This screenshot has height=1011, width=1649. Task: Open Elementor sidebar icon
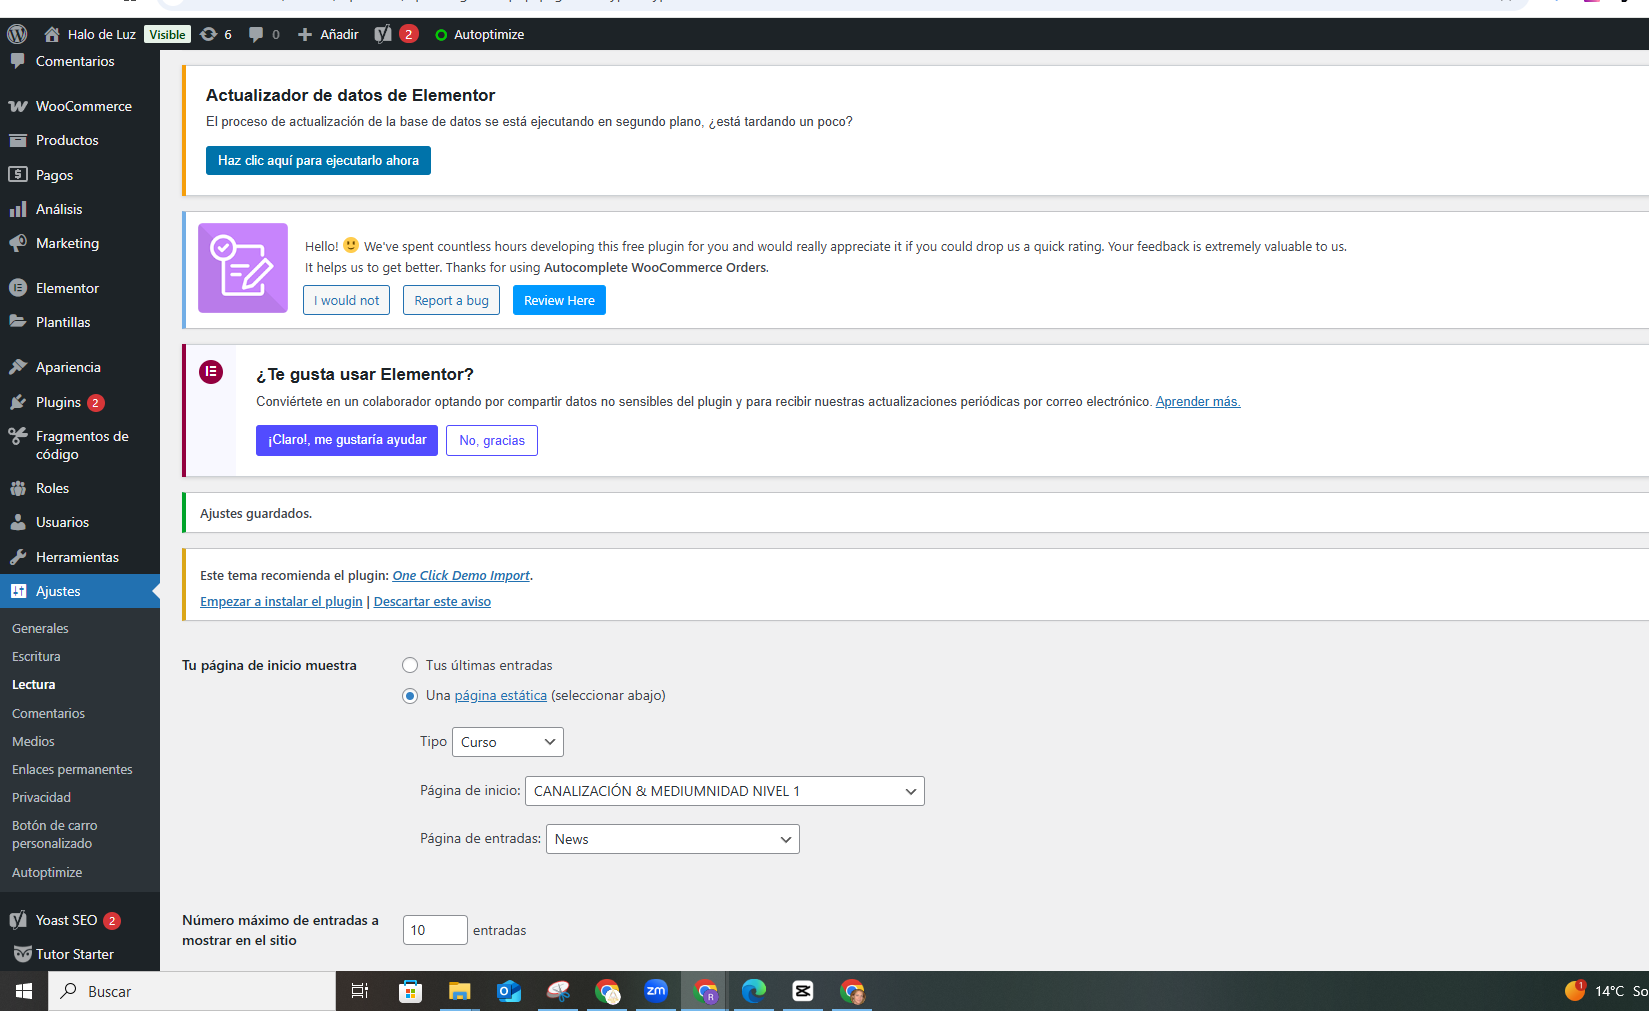click(18, 288)
